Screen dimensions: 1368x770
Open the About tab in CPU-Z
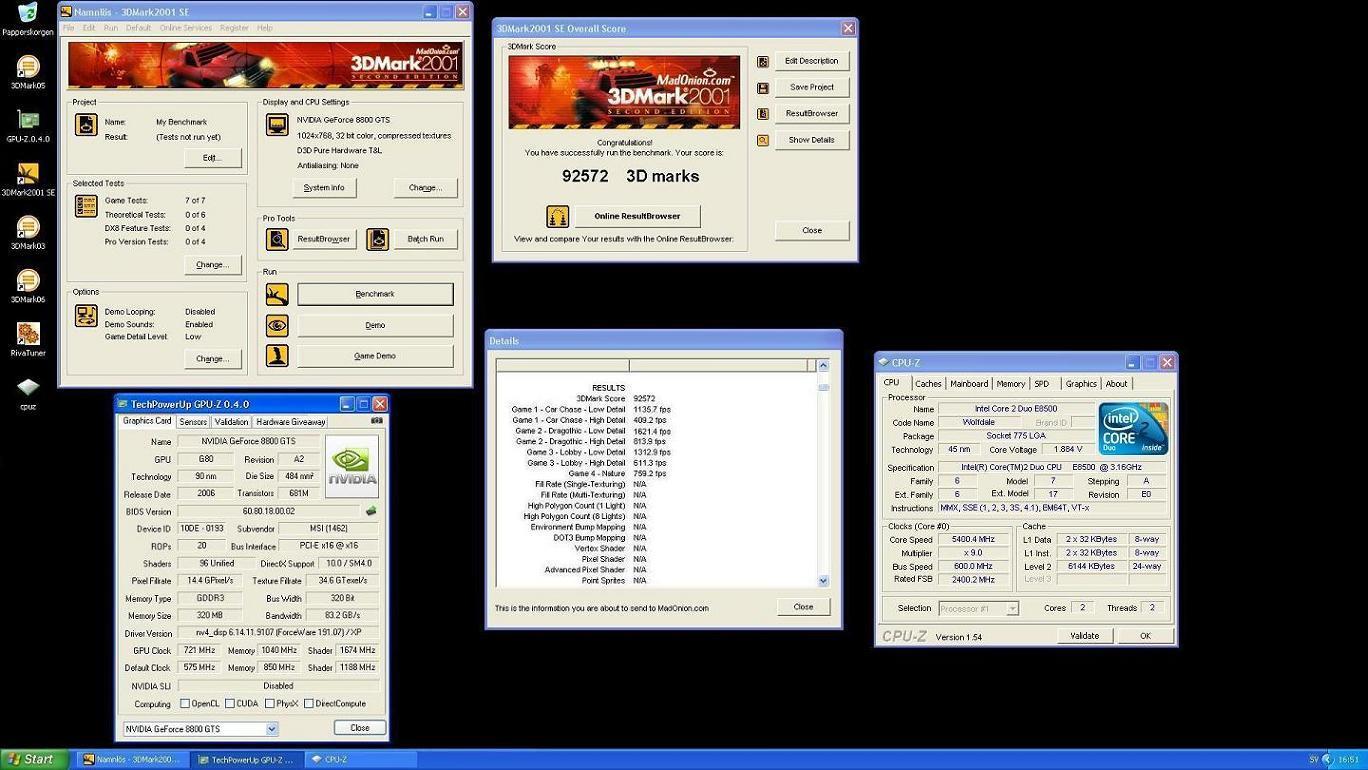pyautogui.click(x=1116, y=384)
